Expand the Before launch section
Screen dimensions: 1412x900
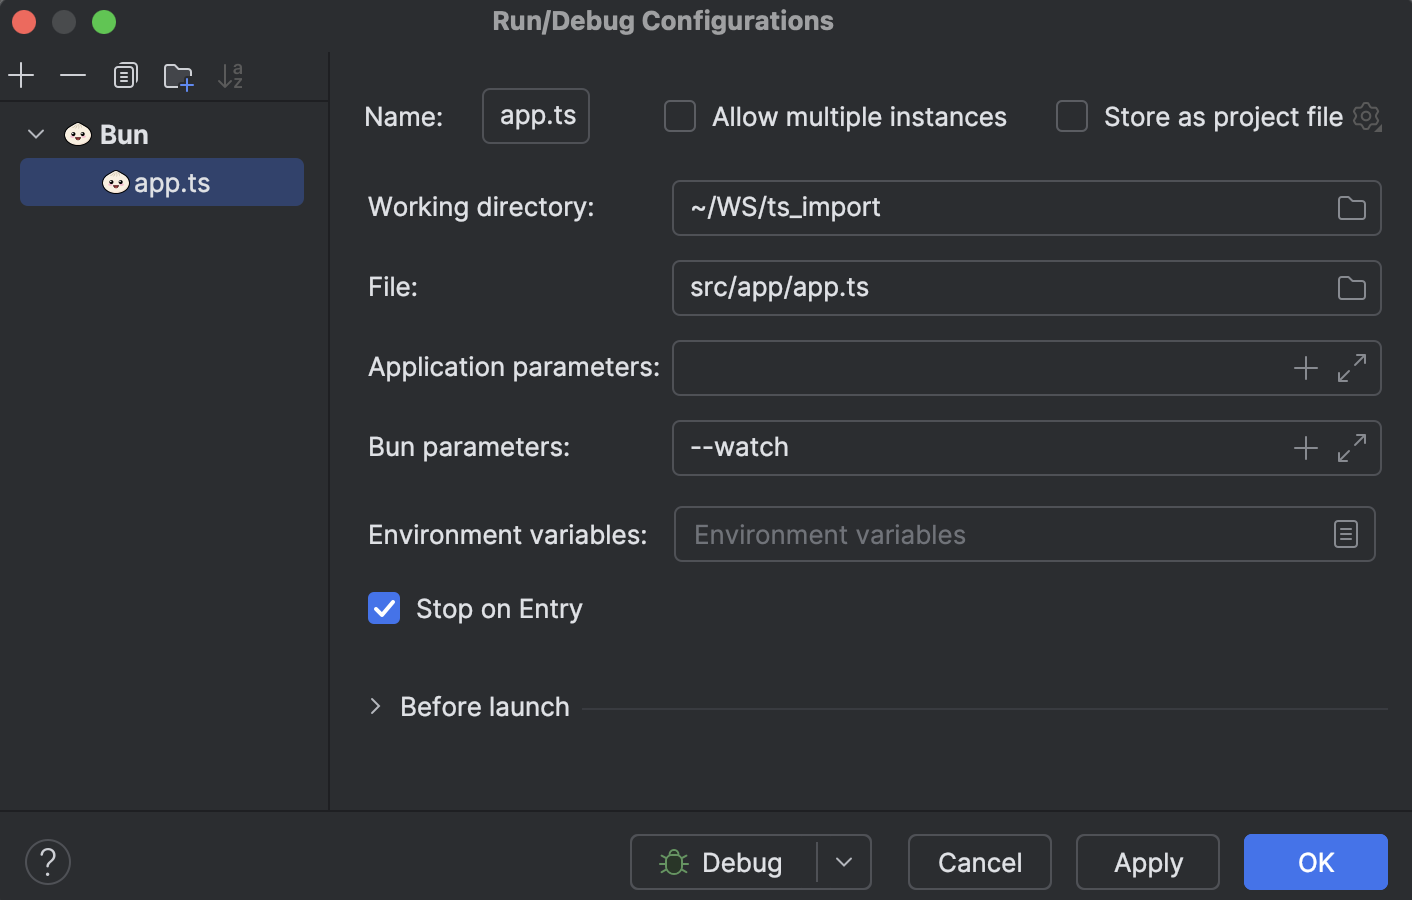(376, 706)
